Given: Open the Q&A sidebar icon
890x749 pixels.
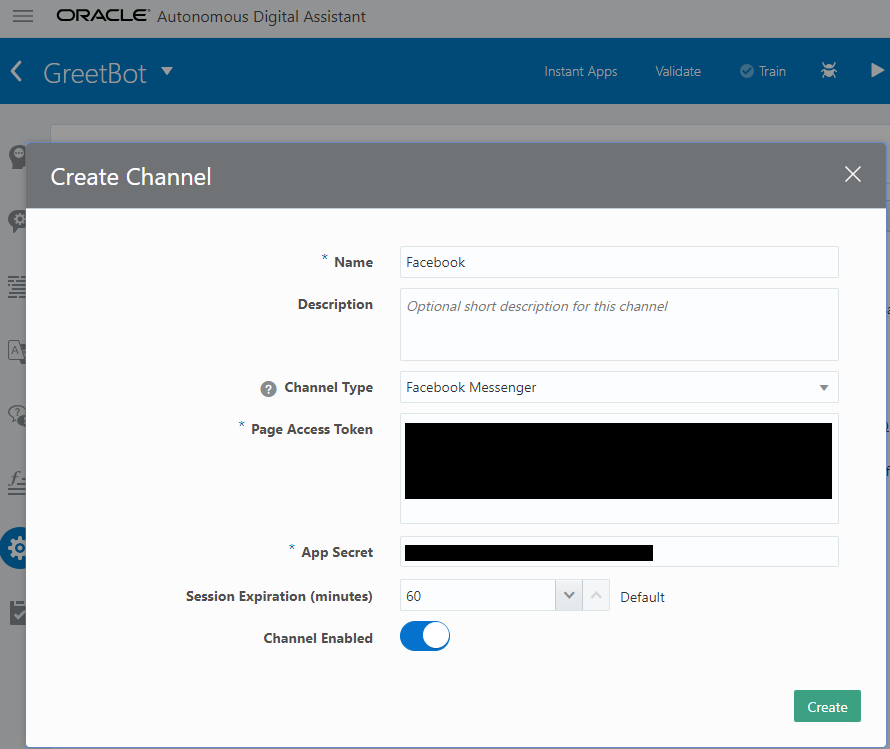Looking at the screenshot, I should pos(17,415).
